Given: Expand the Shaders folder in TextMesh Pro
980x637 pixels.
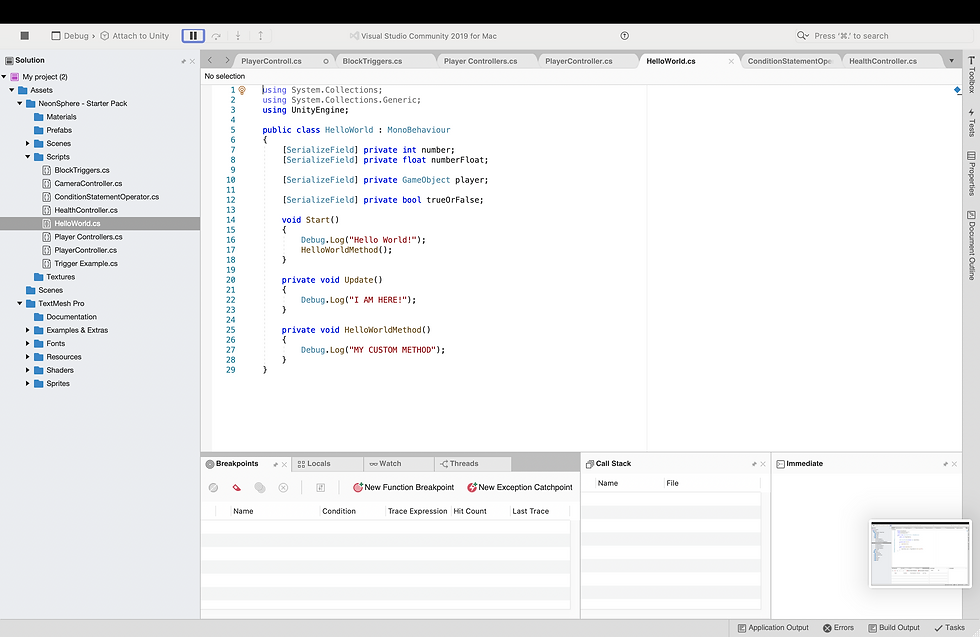Looking at the screenshot, I should tap(28, 370).
